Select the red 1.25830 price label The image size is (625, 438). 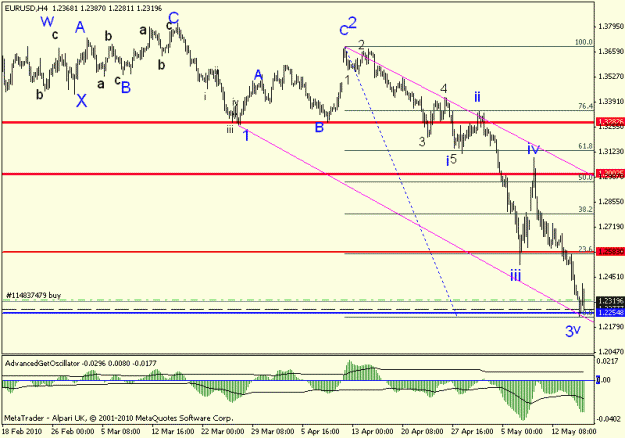click(x=610, y=251)
